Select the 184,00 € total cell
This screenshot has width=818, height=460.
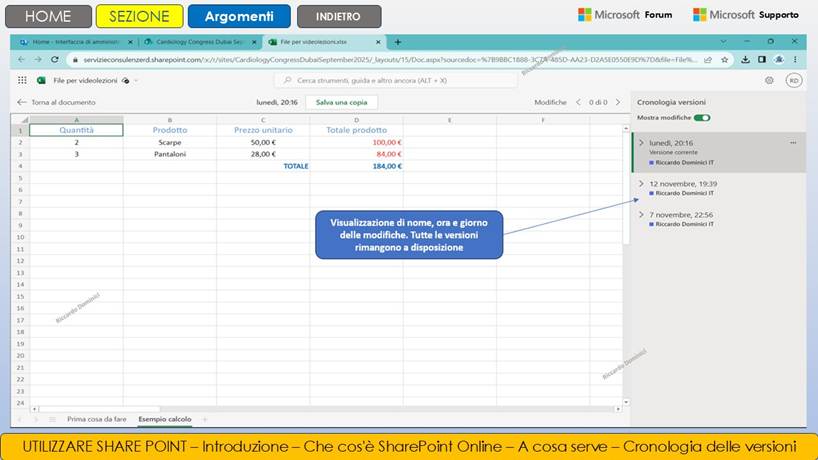point(356,166)
